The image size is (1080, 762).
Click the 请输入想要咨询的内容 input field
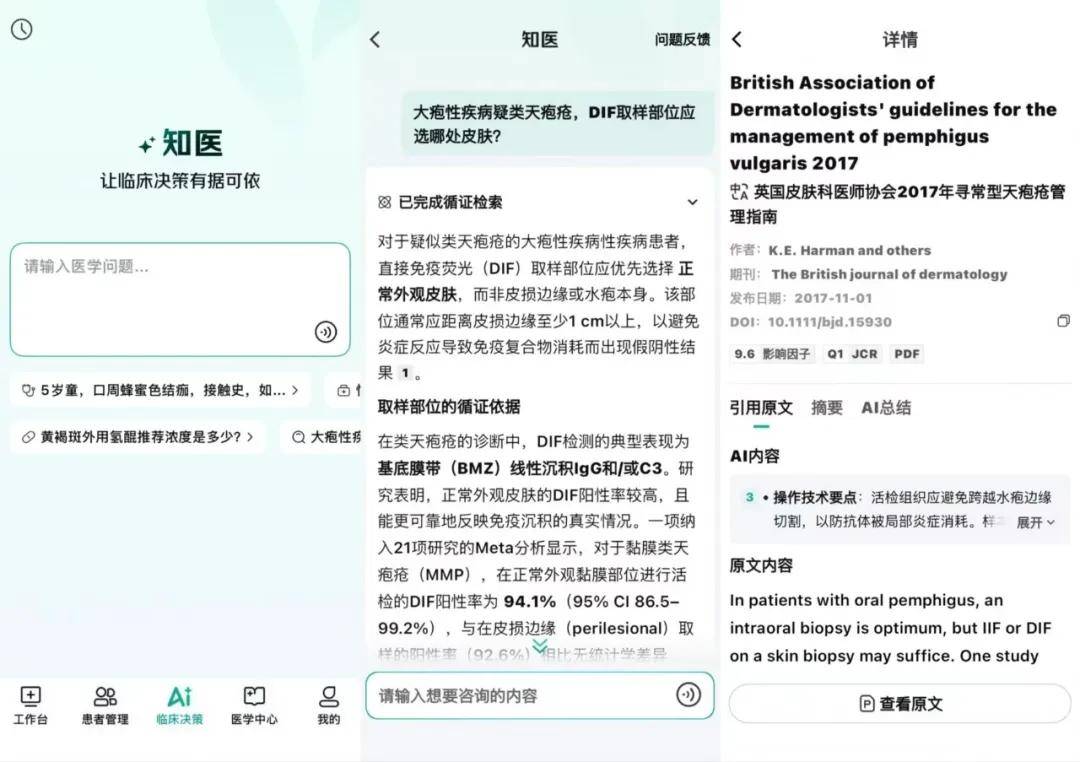[x=540, y=696]
